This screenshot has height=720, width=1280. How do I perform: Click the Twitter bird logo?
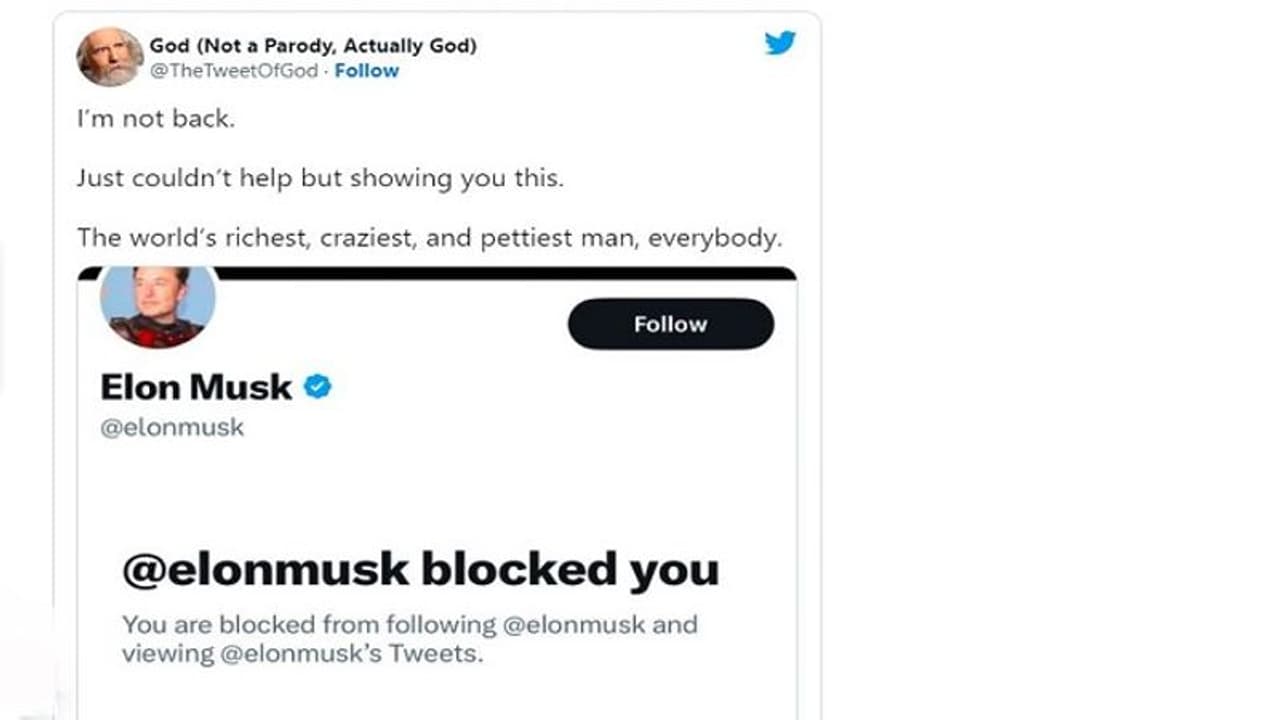click(x=780, y=43)
